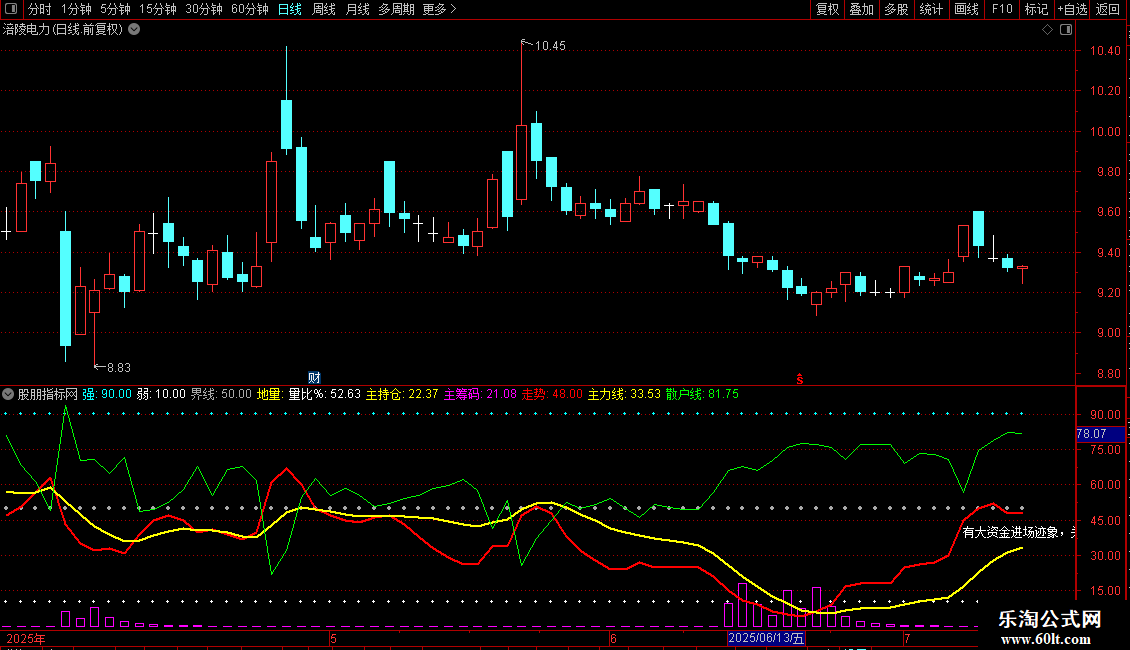Open 多股 multi-stock view
The width and height of the screenshot is (1130, 650).
897,9
